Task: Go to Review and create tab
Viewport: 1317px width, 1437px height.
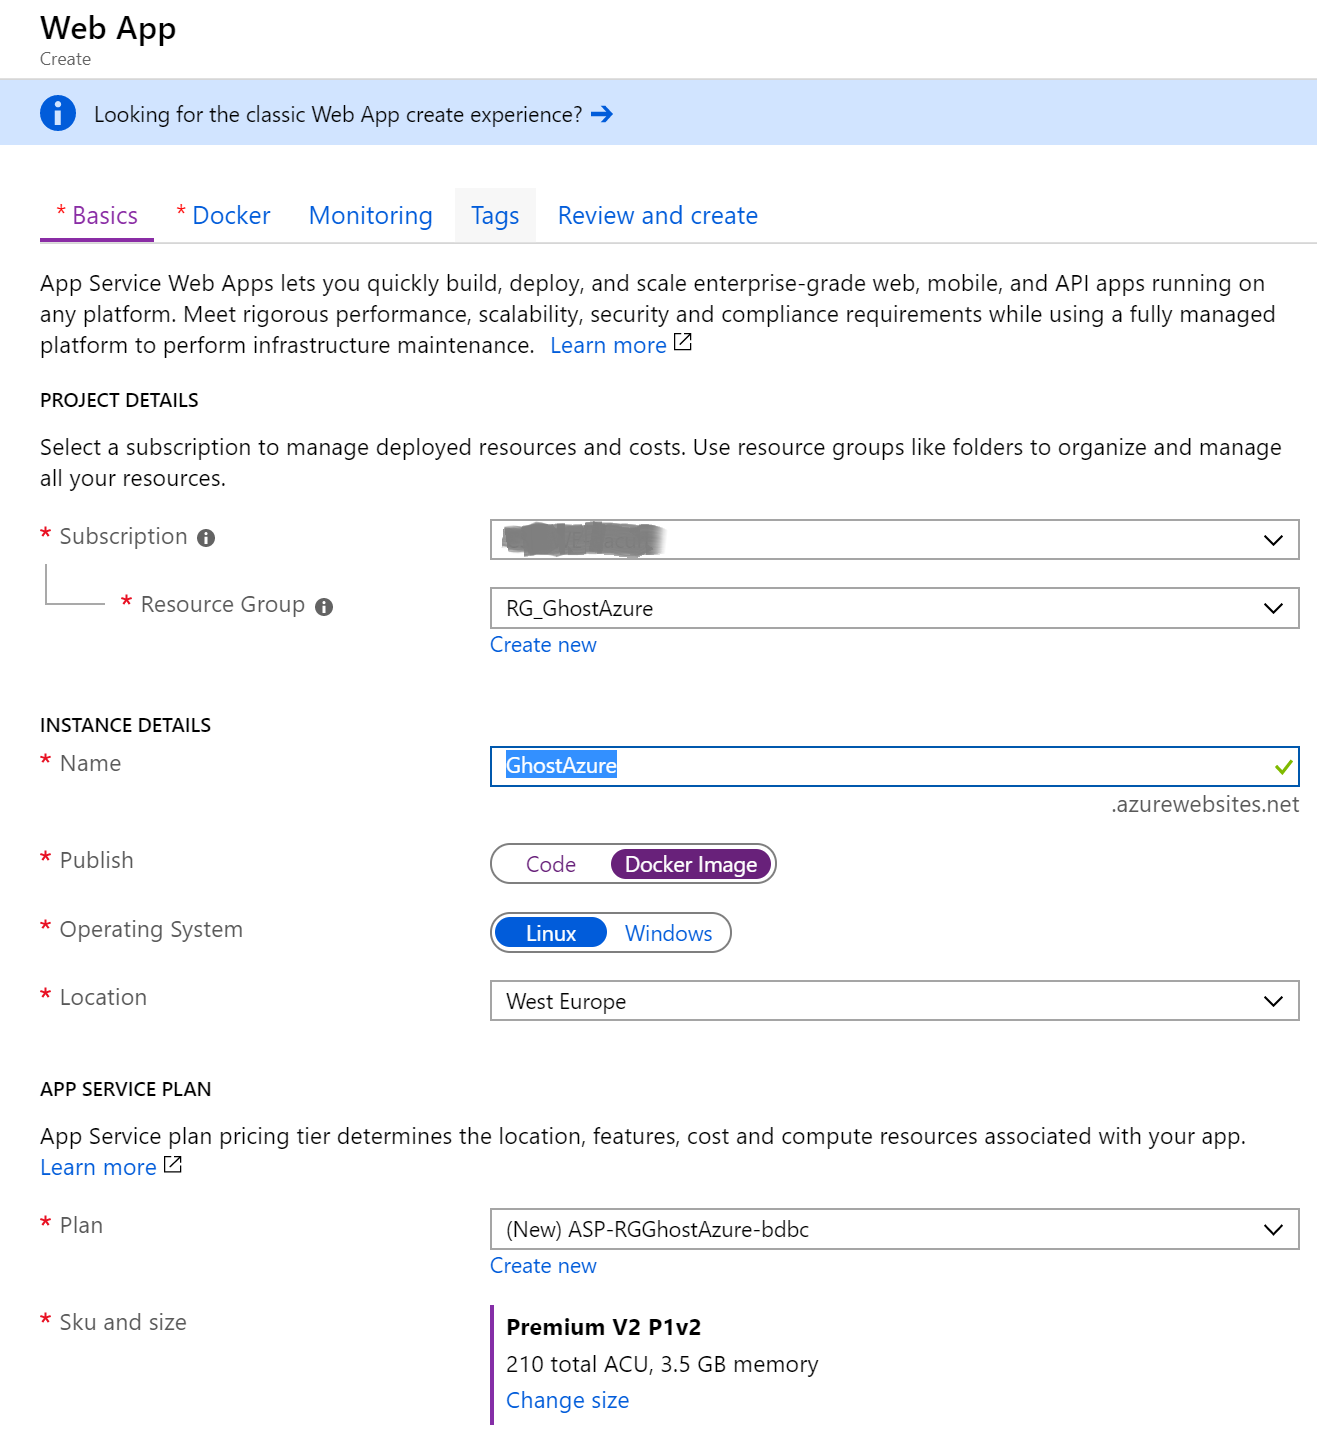Action: [657, 216]
